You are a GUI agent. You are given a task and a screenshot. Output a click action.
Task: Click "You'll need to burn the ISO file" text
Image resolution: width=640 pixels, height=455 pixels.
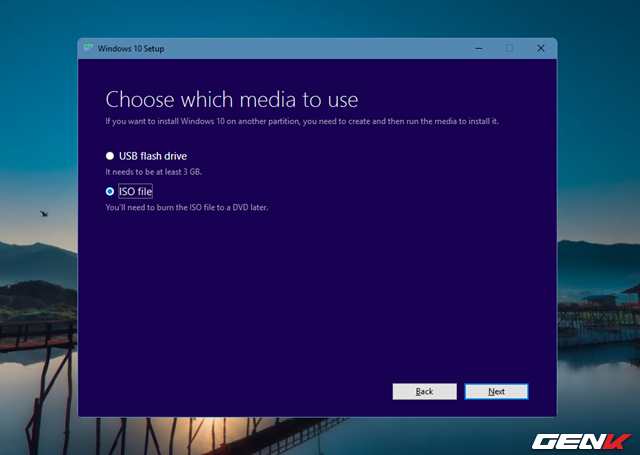[x=187, y=207]
